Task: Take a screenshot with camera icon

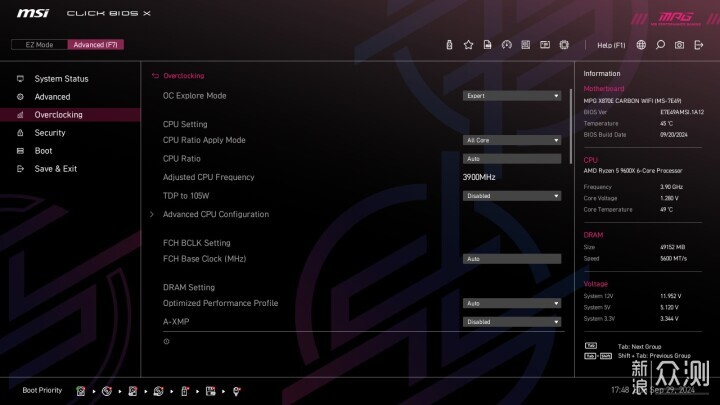Action: [x=679, y=45]
